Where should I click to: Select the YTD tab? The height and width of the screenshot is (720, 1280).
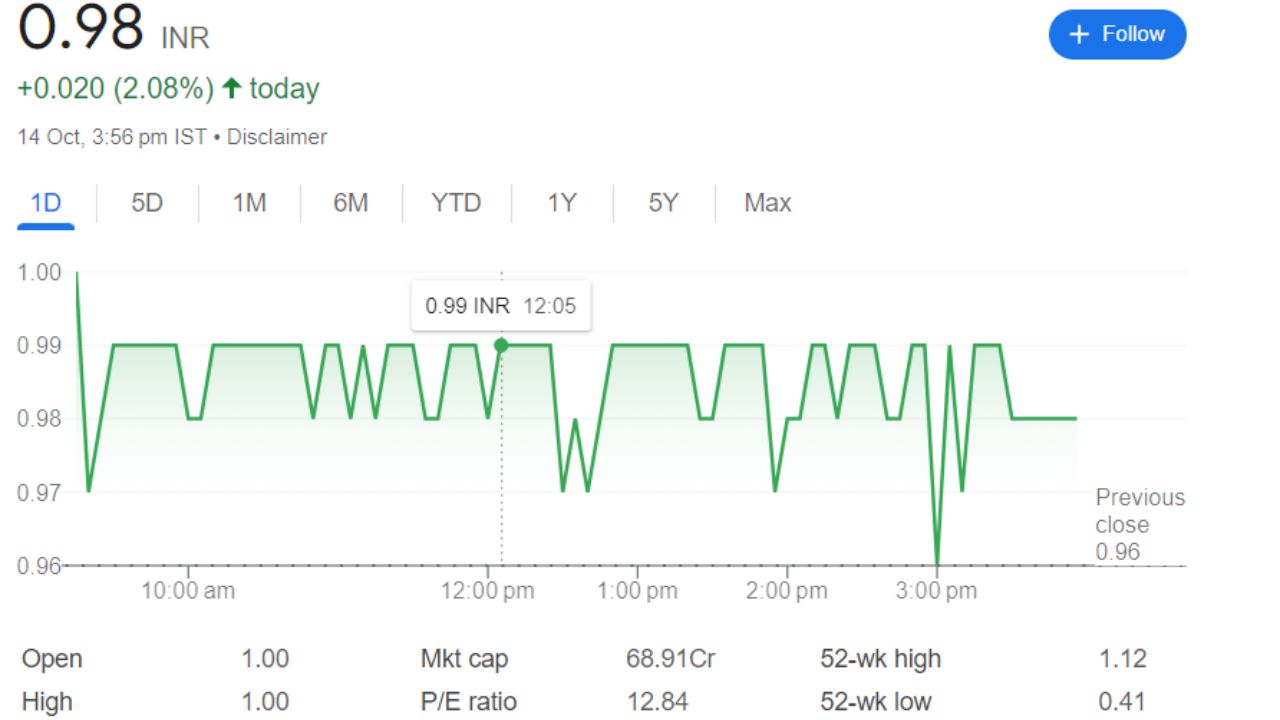456,203
